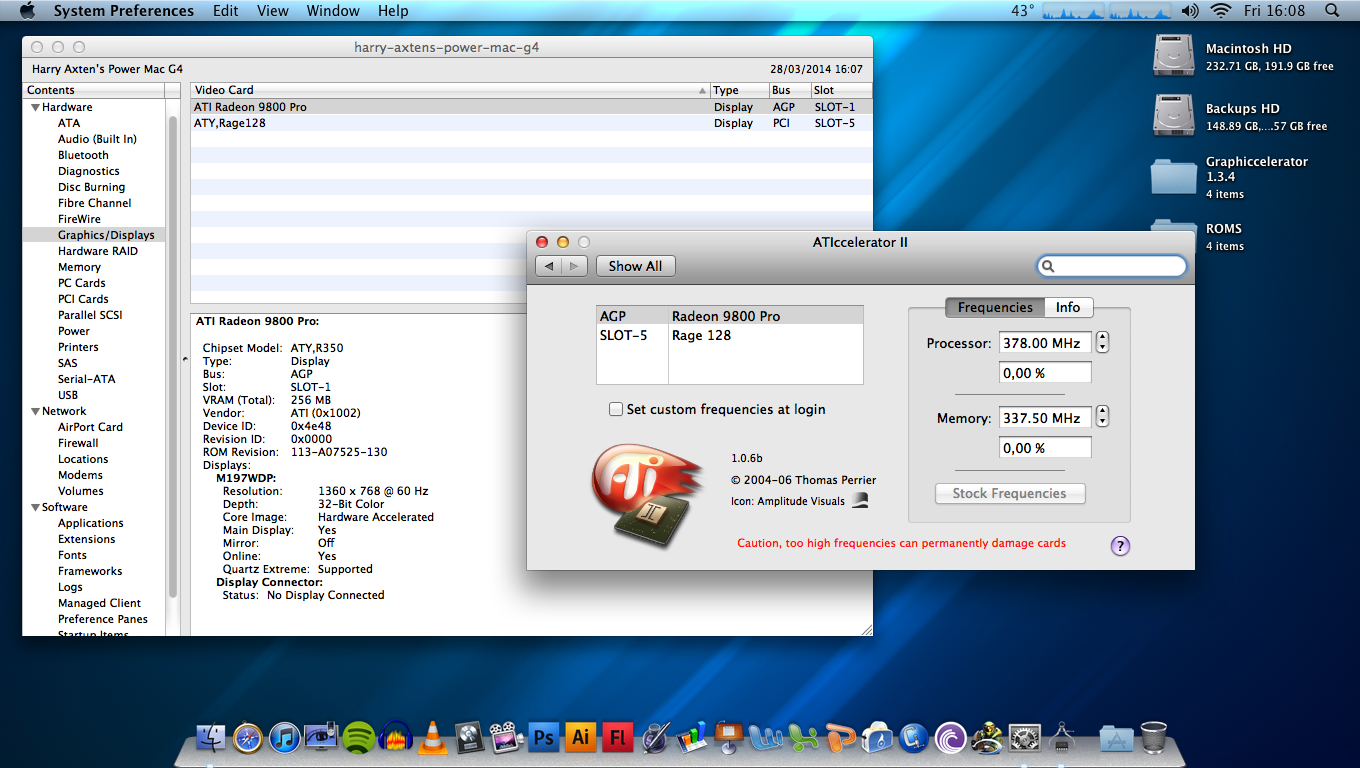1360x768 pixels.
Task: Collapse the Network category in sidebar
Action: 35,411
